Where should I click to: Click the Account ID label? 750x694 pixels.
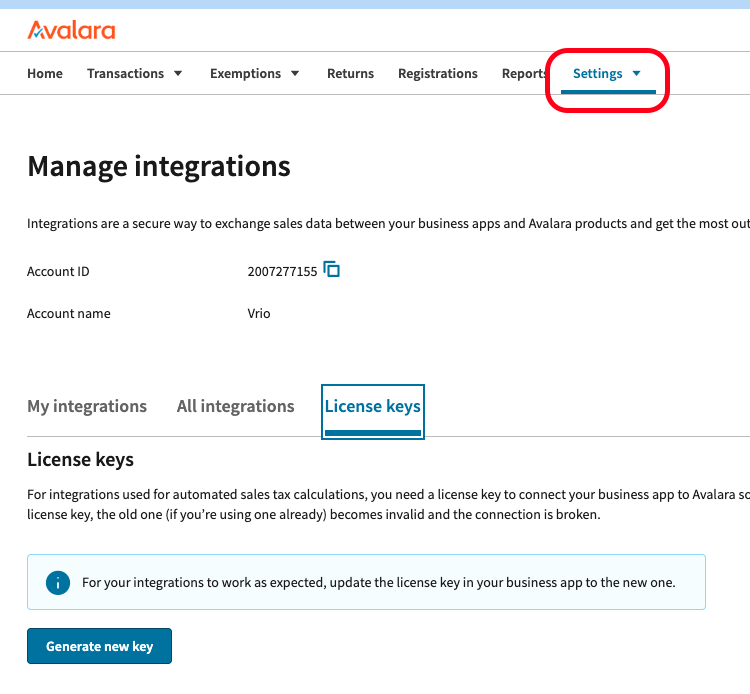click(x=58, y=272)
